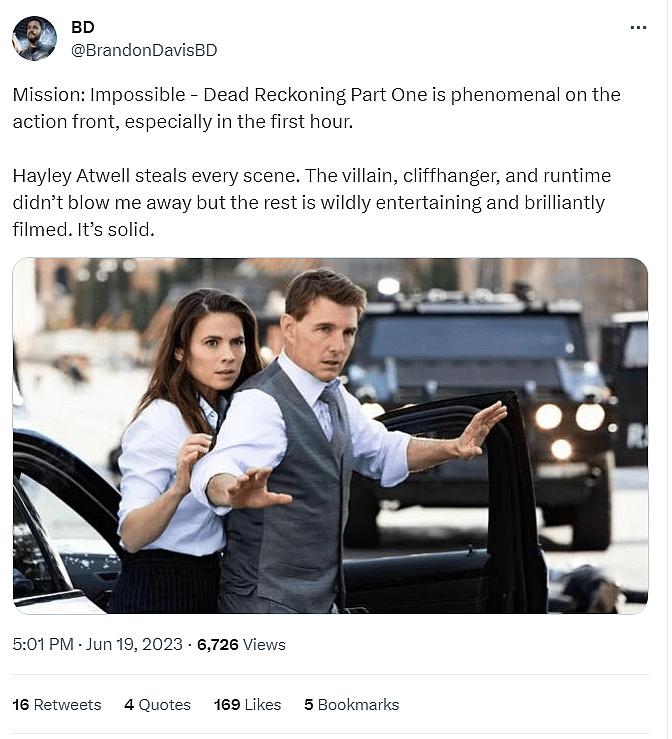Viewport: 672px width, 739px height.
Task: Open the attached movie still image
Action: (x=330, y=436)
